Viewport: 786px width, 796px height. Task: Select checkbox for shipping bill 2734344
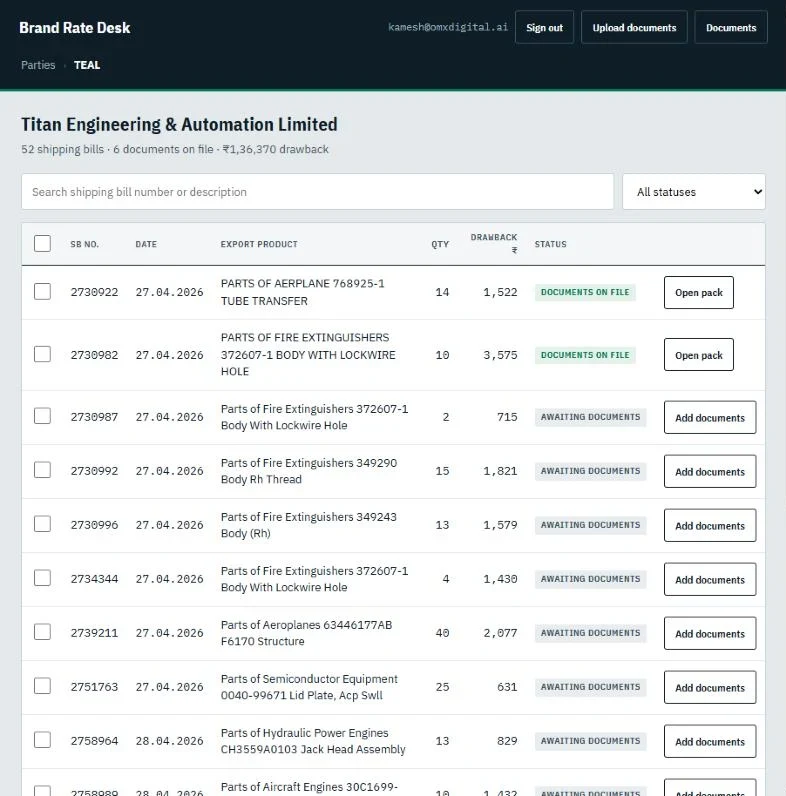pos(42,578)
